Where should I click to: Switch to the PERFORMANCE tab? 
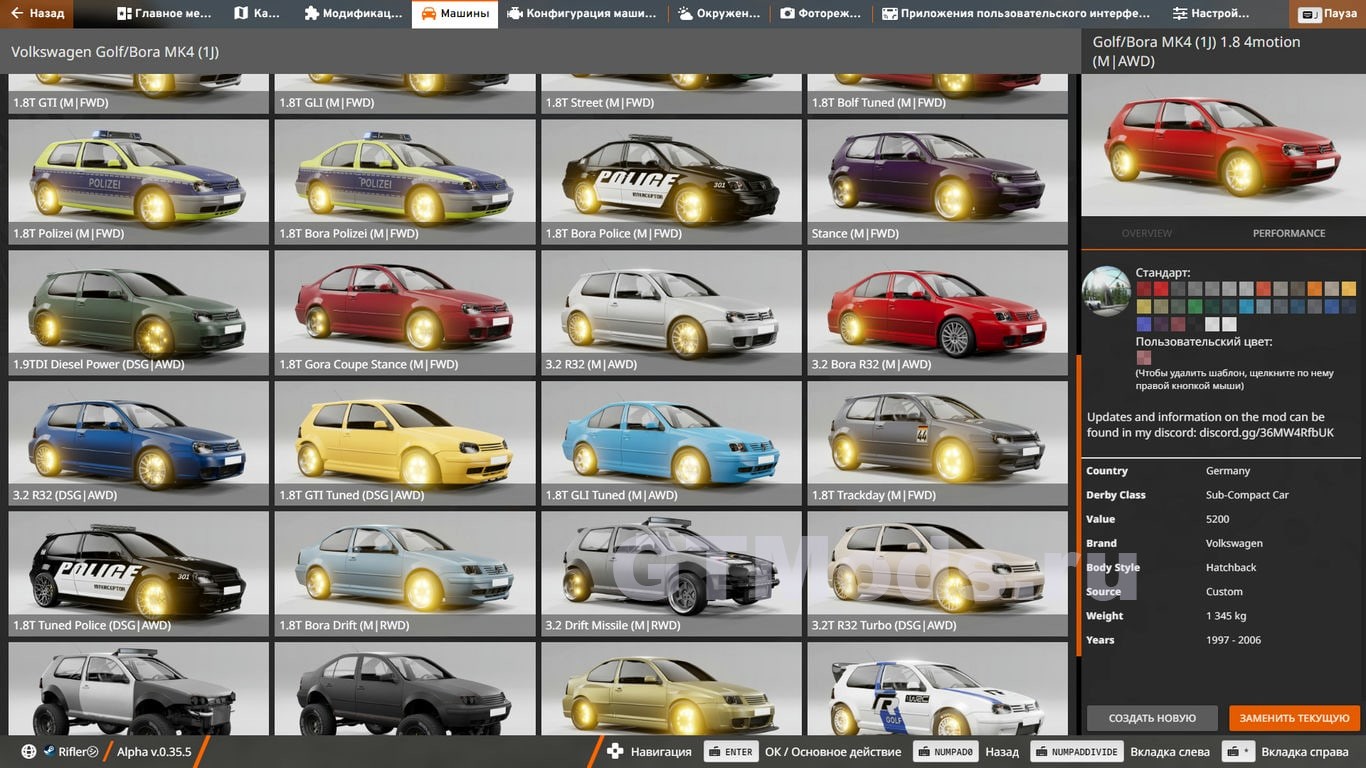[x=1289, y=233]
